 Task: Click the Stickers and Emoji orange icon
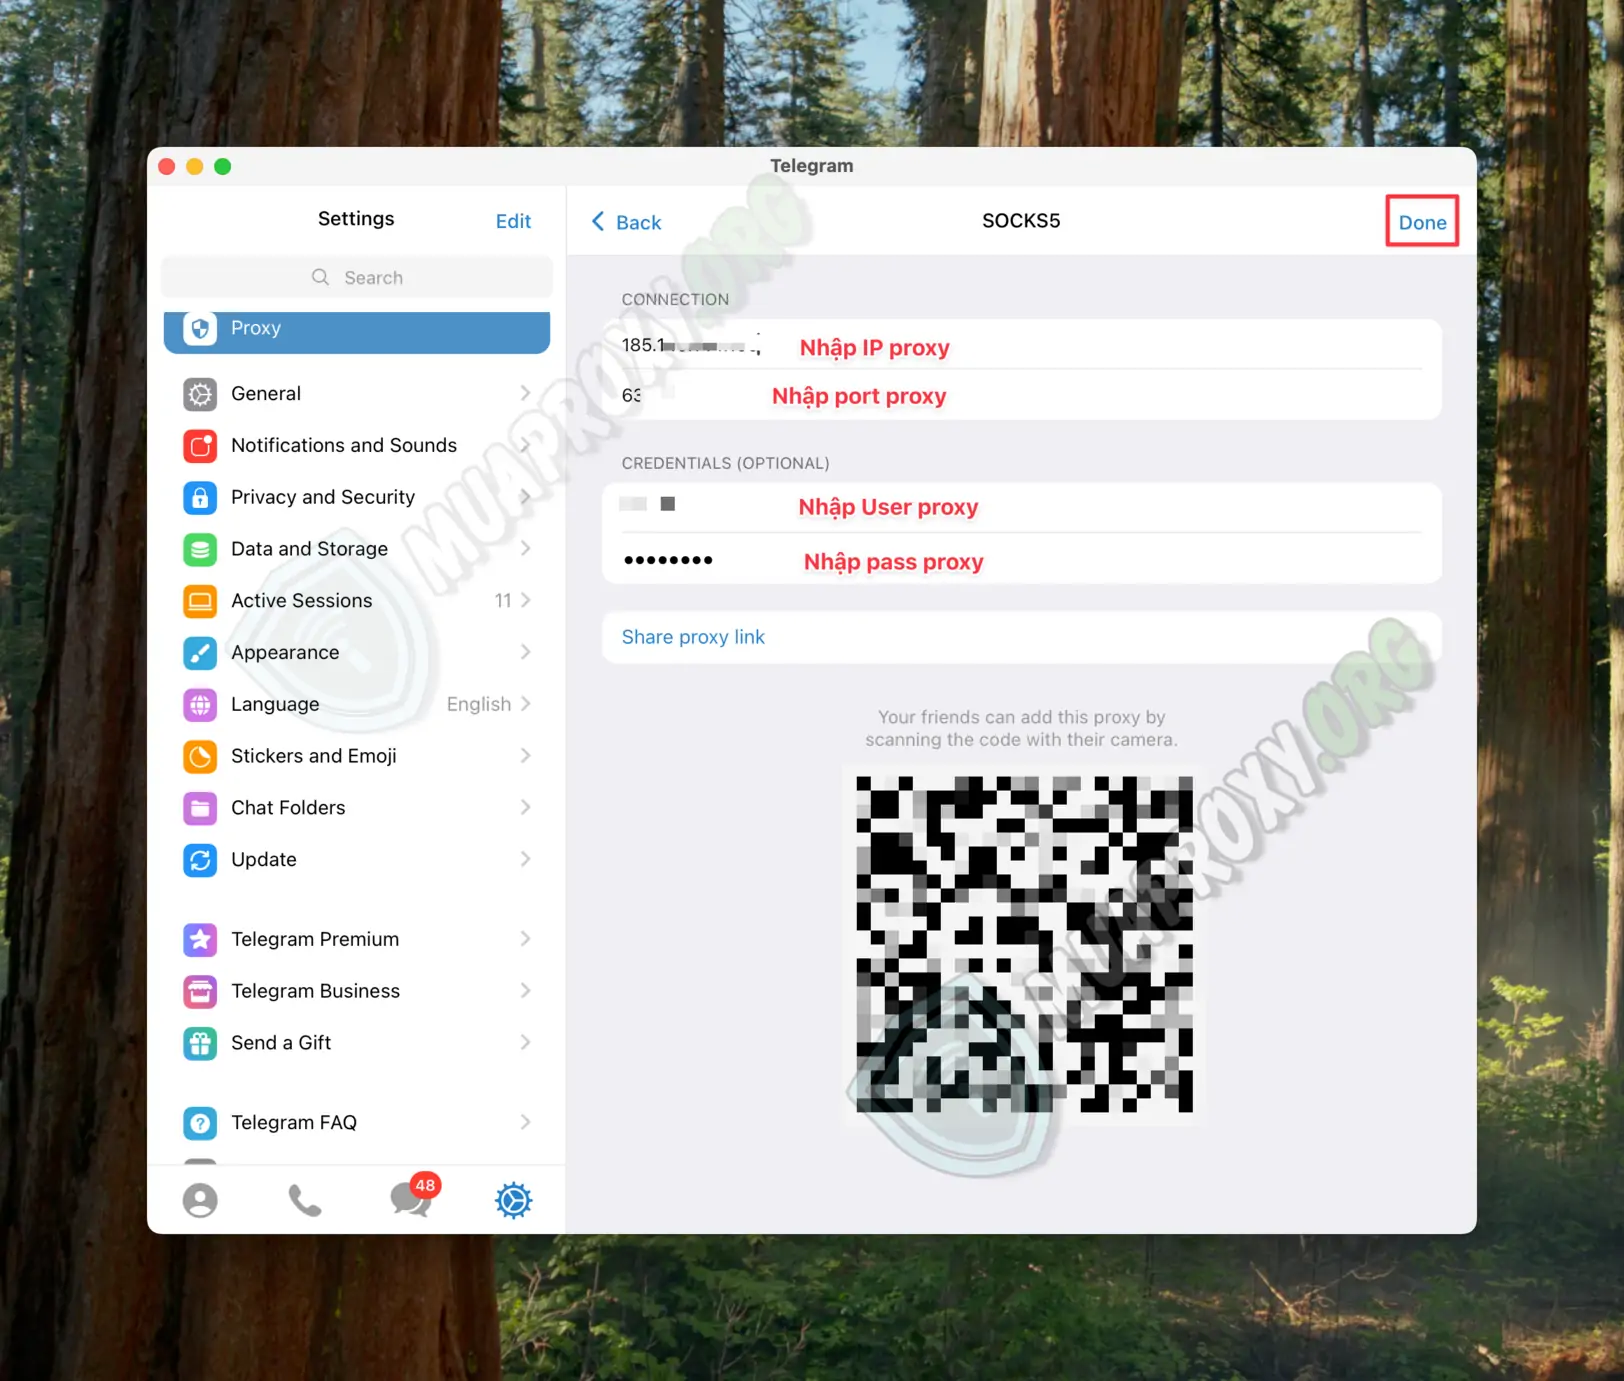[200, 756]
